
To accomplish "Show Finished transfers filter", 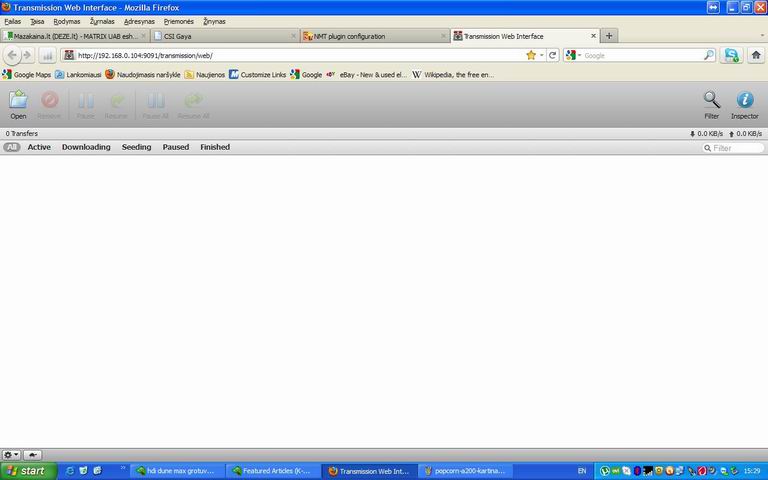I will (x=215, y=147).
